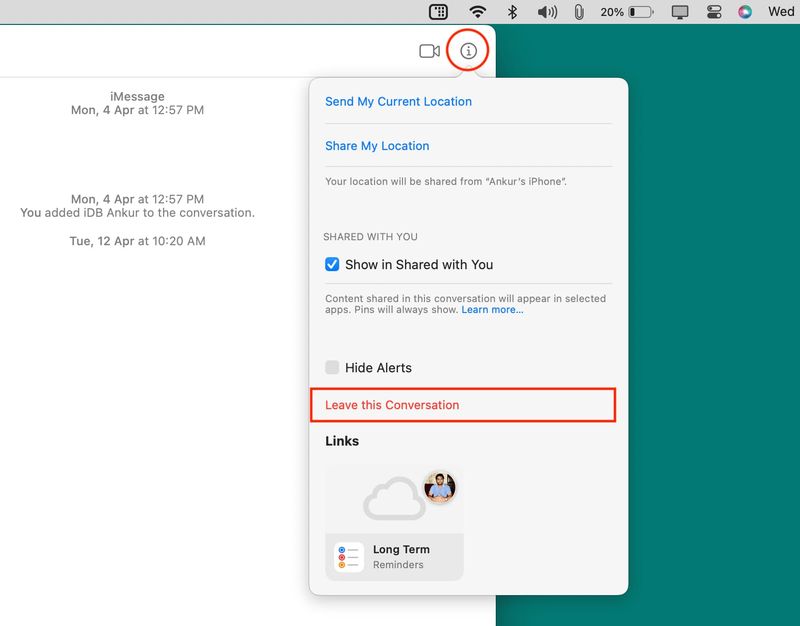The width and height of the screenshot is (800, 626).
Task: Open the Bluetooth menu
Action: tap(512, 12)
